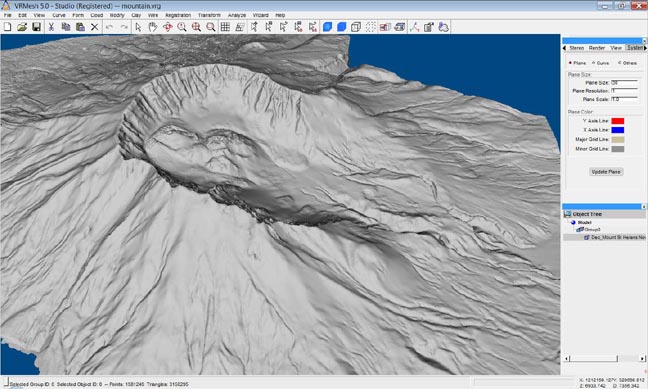Select the Plane radio button
This screenshot has width=648, height=389.
point(570,63)
